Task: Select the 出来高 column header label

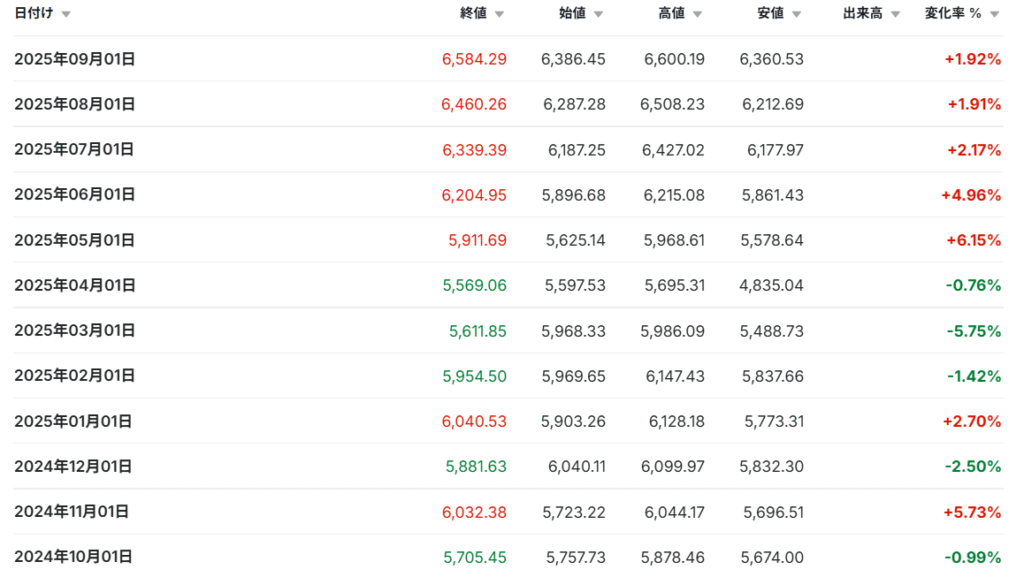Action: 863,14
